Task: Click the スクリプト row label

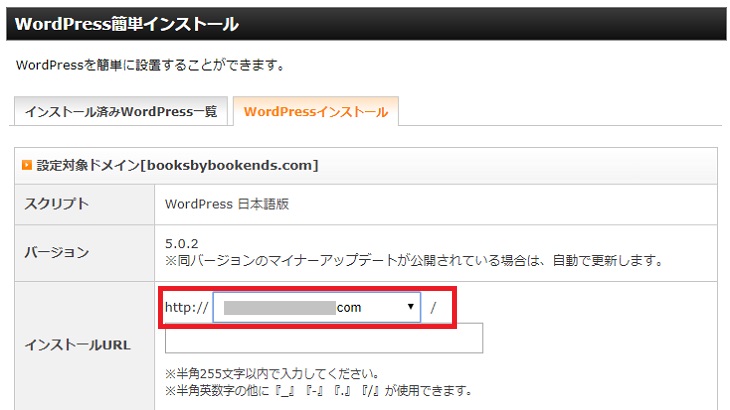Action: [x=56, y=204]
